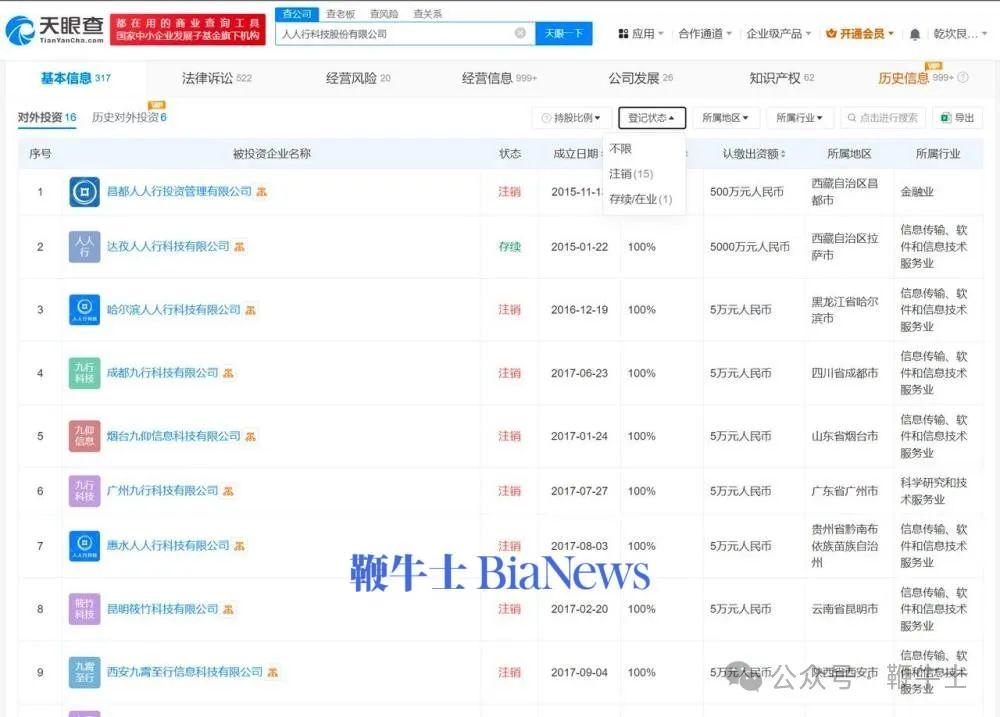Click equity chart icon after 达孜人人行科技有限公司
This screenshot has height=717, width=1000.
click(239, 247)
